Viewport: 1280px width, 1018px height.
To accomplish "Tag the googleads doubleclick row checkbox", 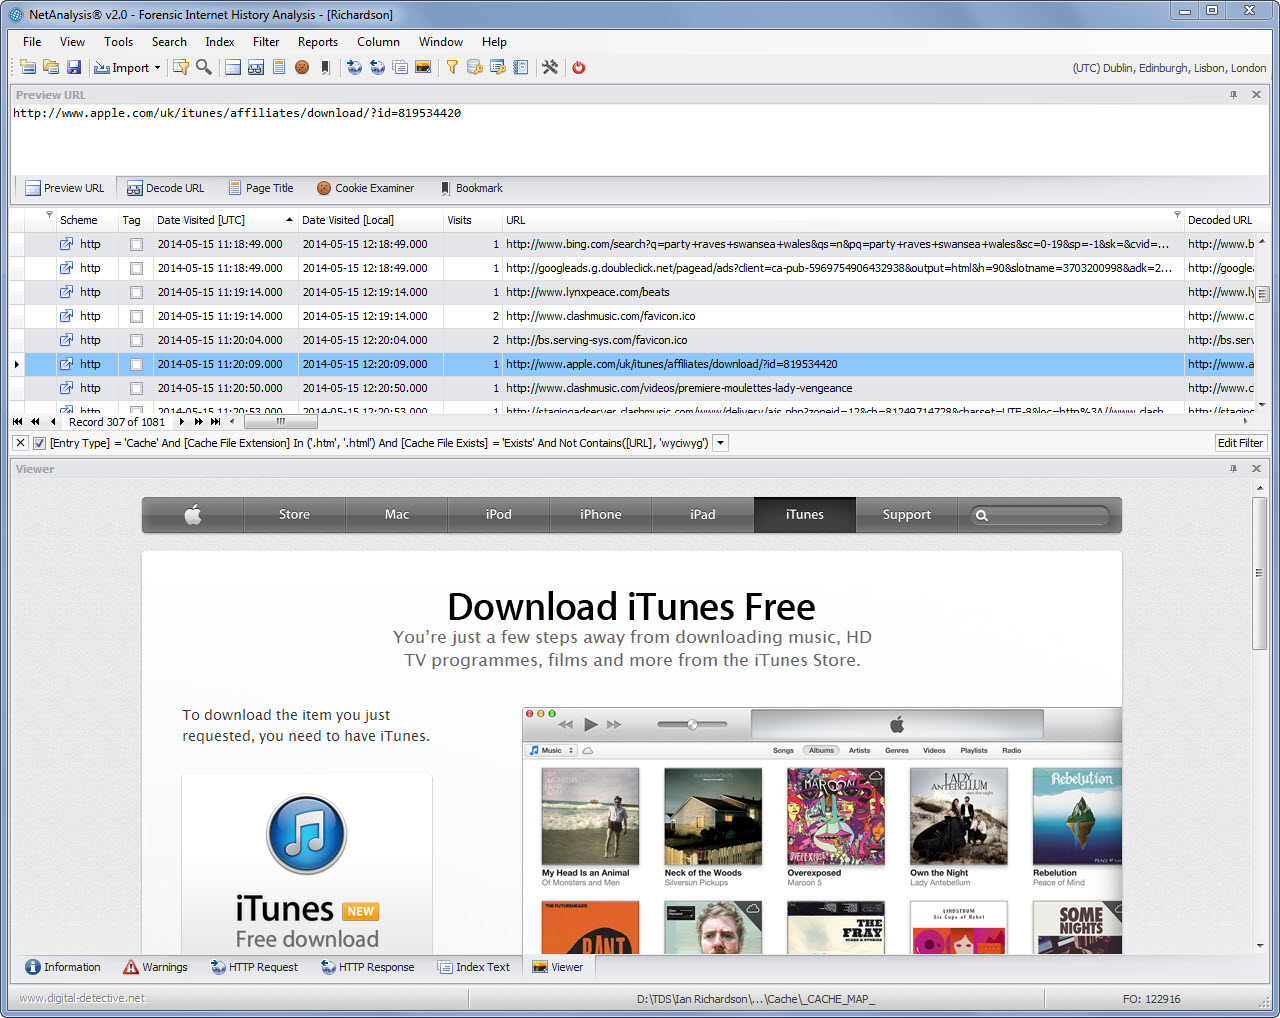I will pyautogui.click(x=136, y=268).
